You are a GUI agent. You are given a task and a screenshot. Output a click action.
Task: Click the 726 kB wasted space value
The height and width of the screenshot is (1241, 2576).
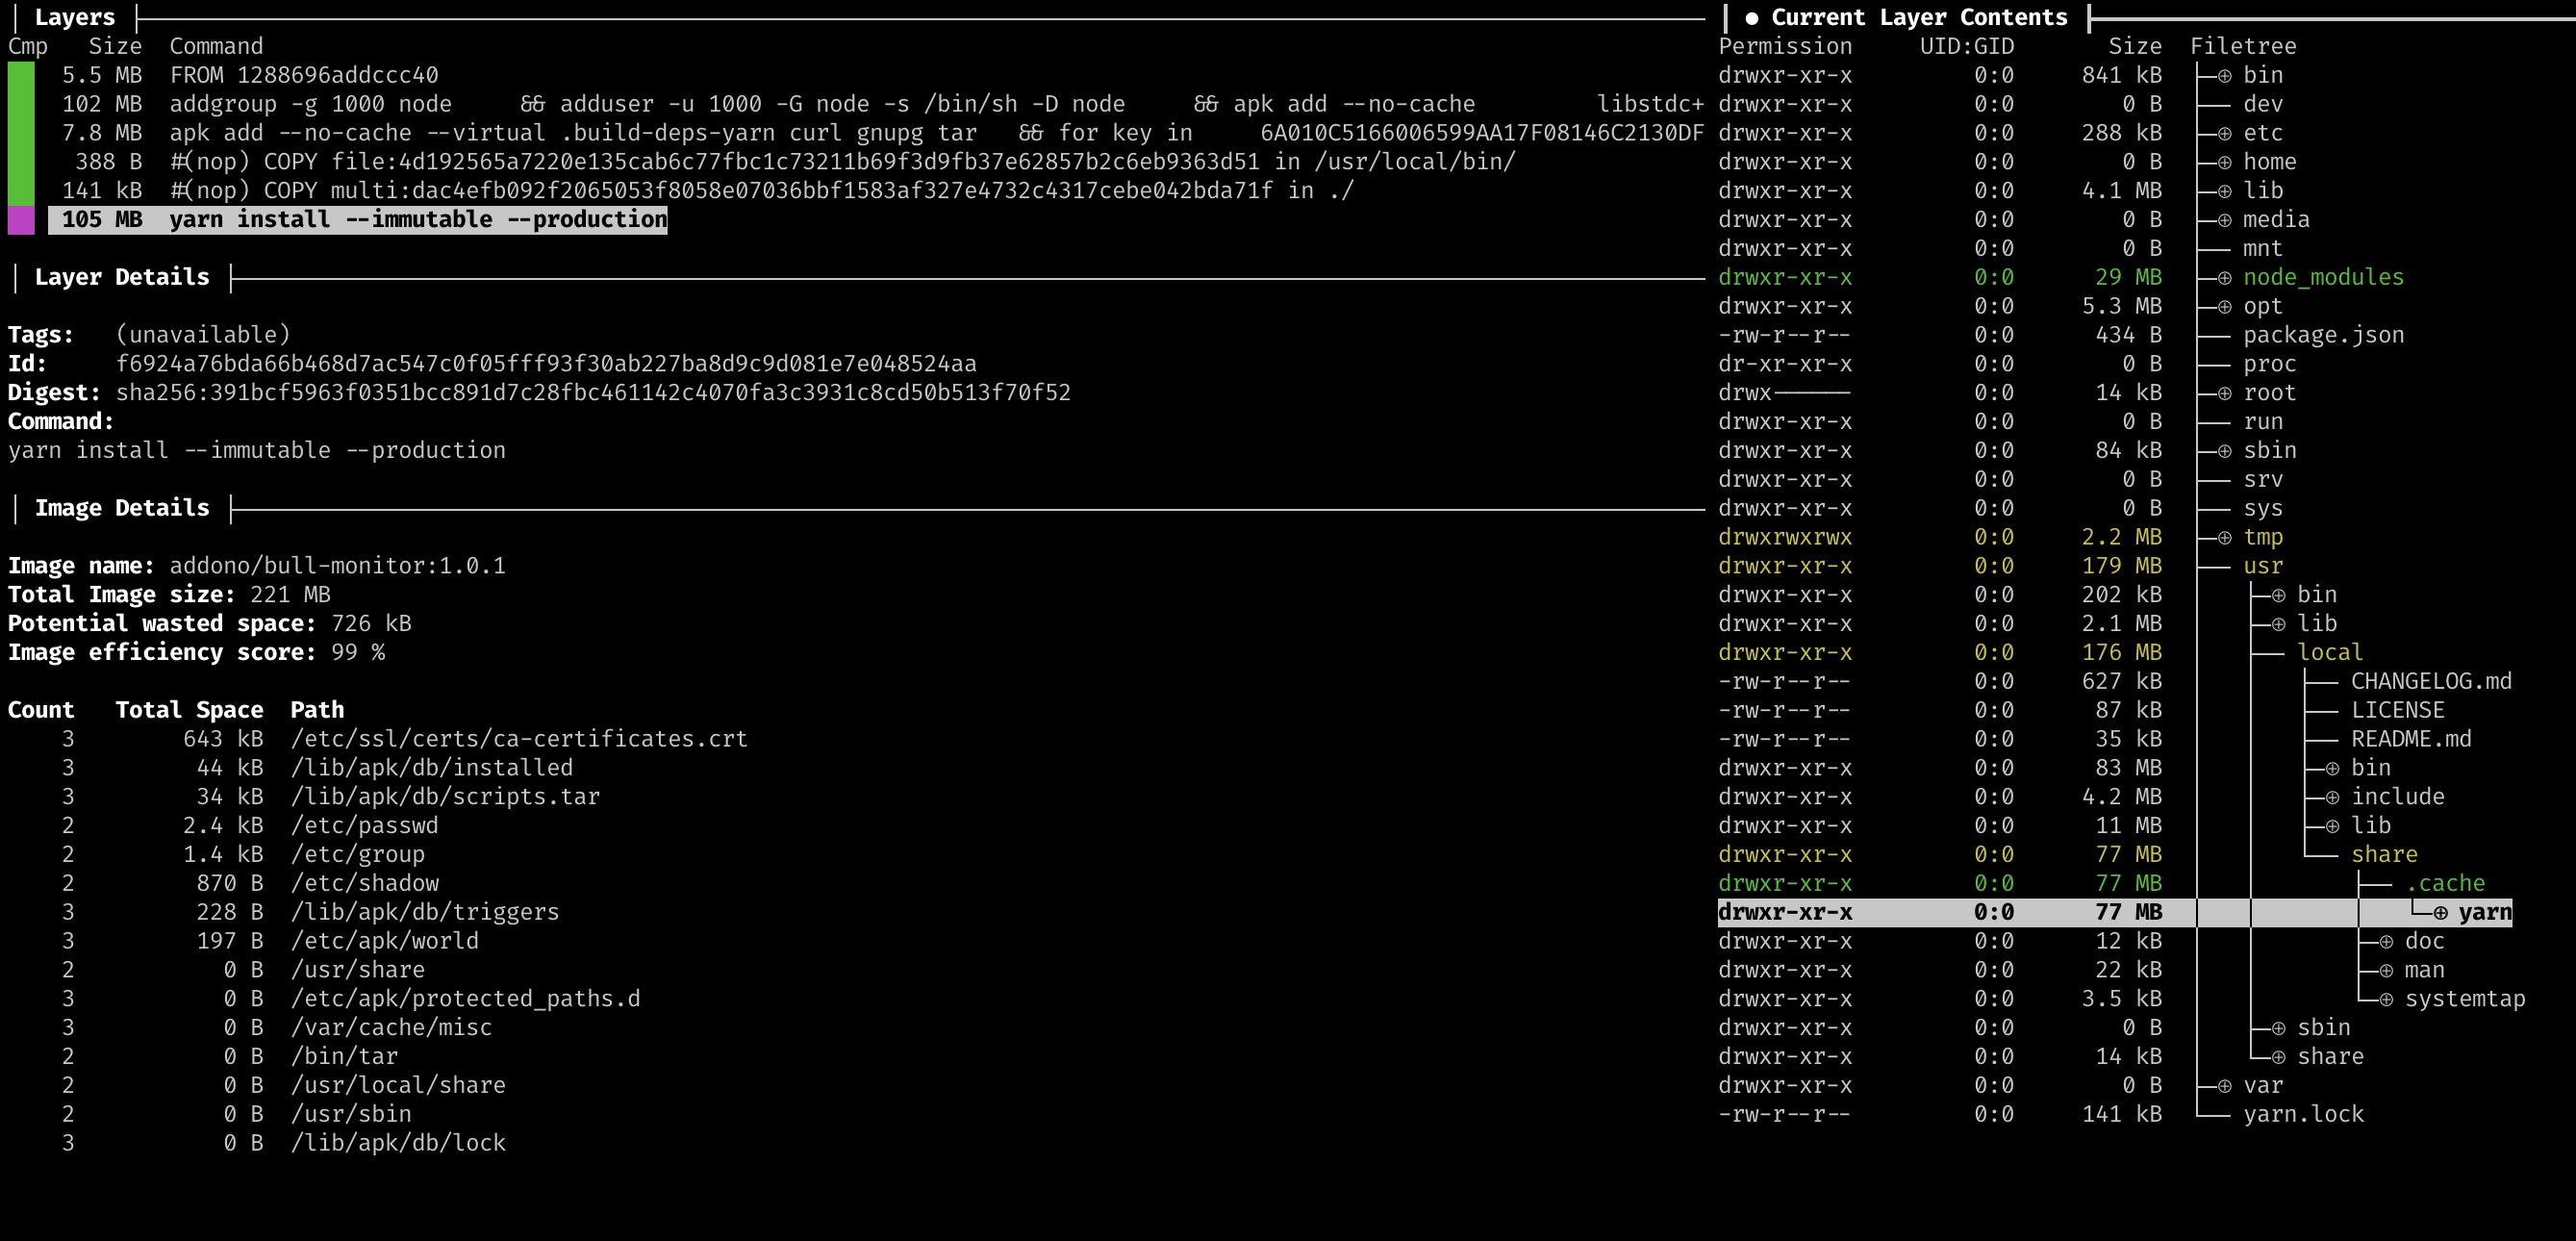pos(370,623)
